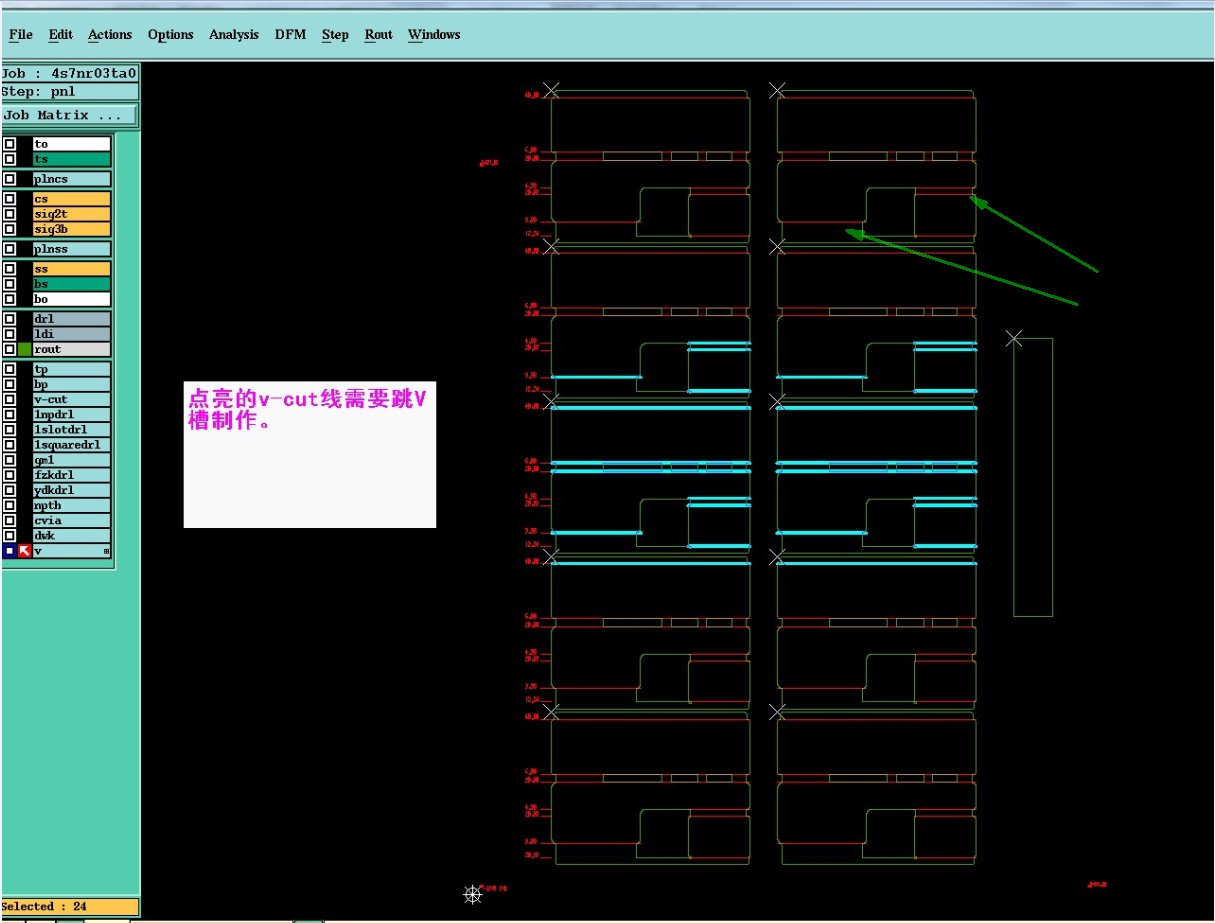Toggle the checkbox for layer bs
Viewport: 1215px width, 923px height.
[x=10, y=284]
